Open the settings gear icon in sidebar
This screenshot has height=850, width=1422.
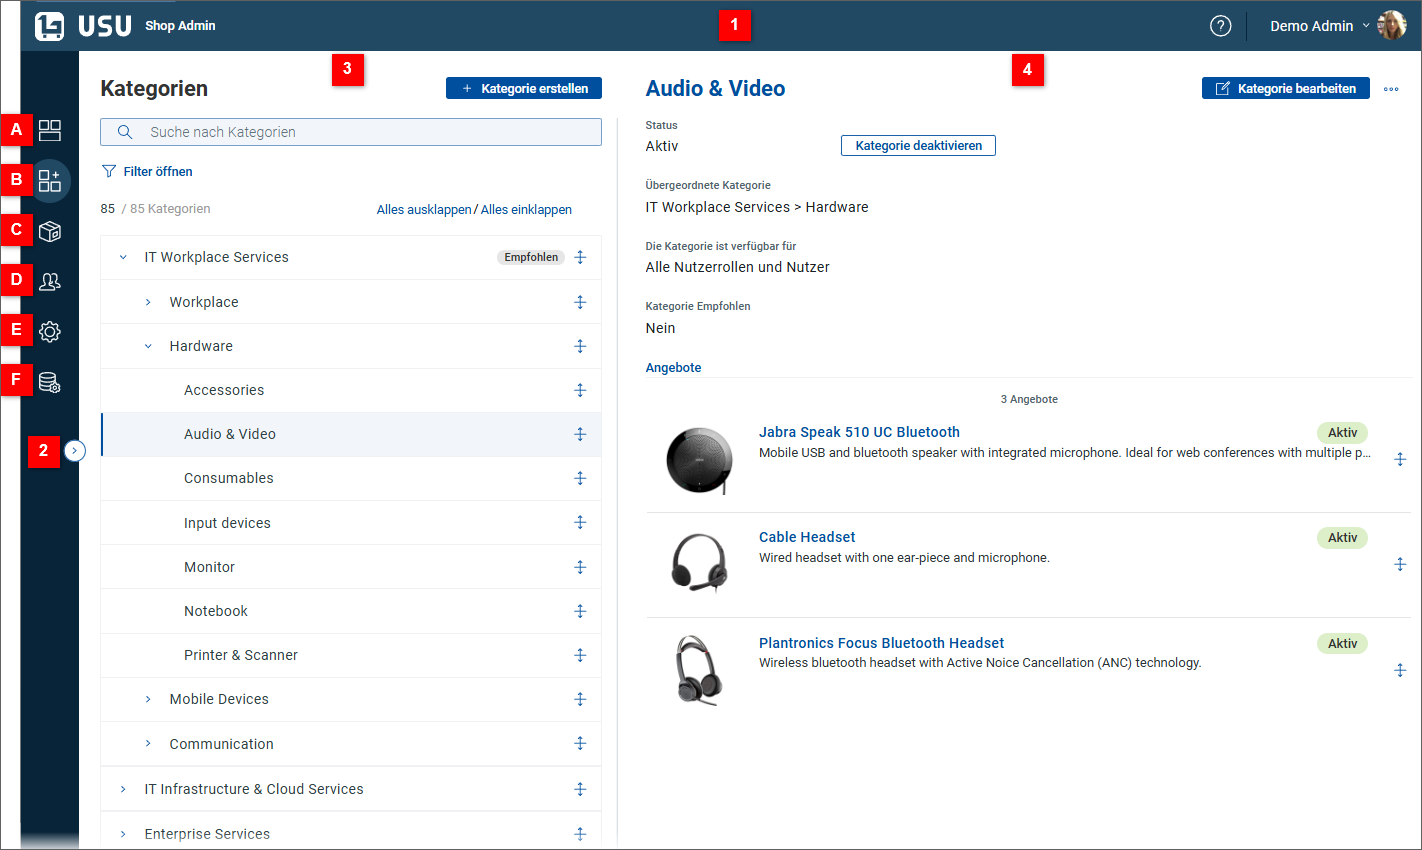(50, 331)
